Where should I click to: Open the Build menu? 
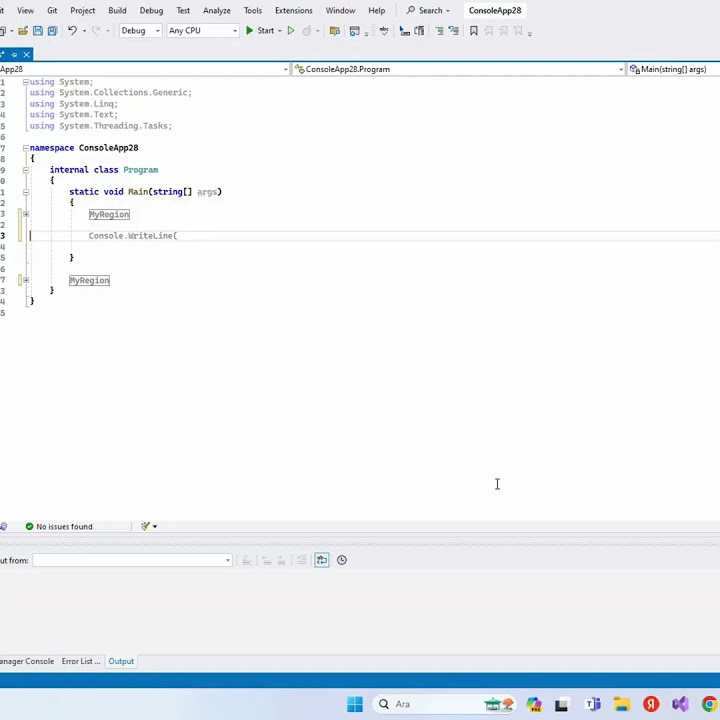coord(117,10)
